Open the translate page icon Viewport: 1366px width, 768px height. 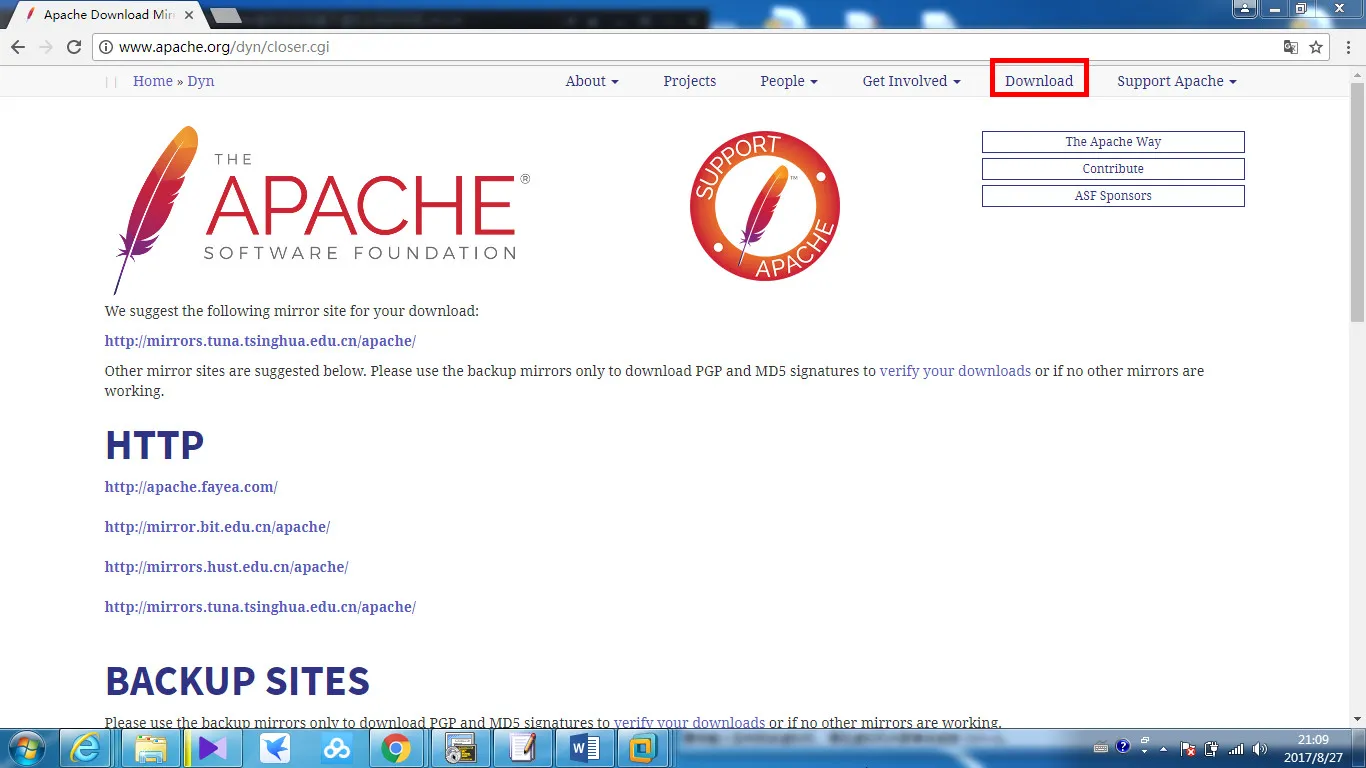[1291, 47]
